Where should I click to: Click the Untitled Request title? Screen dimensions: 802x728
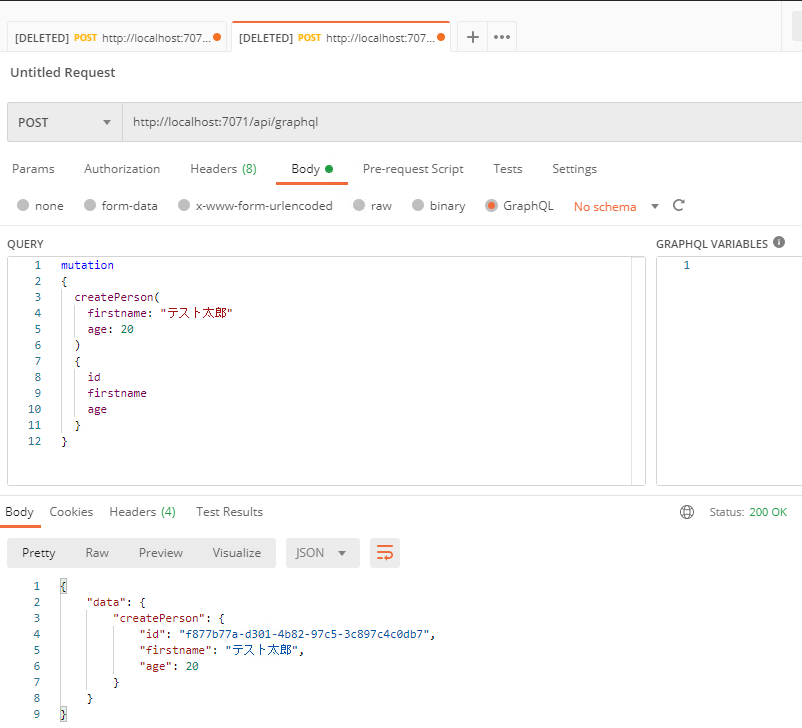[62, 73]
